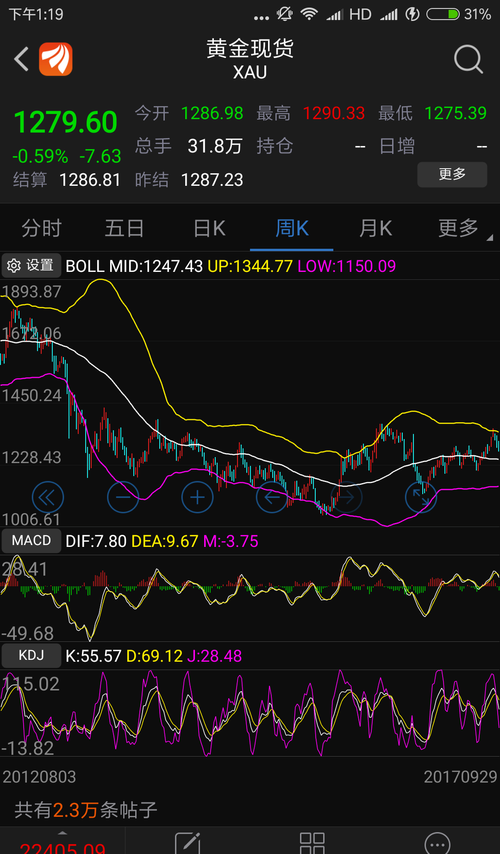Select the 周K tab
The height and width of the screenshot is (854, 500).
292,229
